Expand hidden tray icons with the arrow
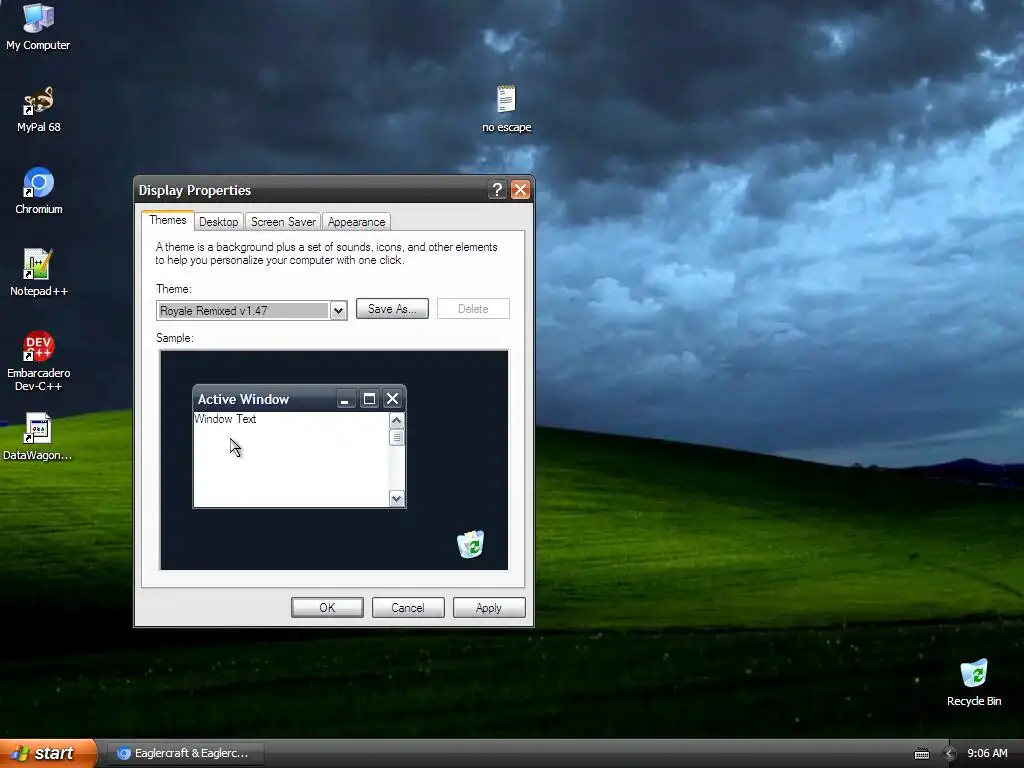Screen dimensions: 1024x768 [950, 754]
